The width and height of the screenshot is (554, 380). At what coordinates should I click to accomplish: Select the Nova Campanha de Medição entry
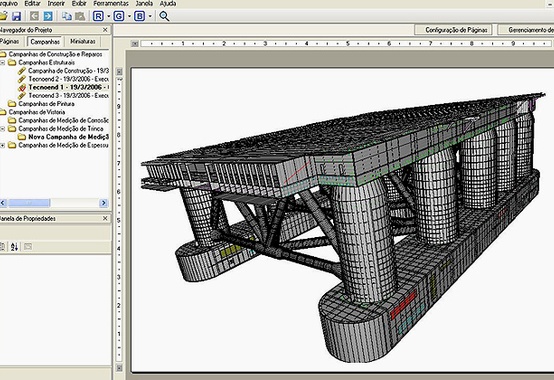coord(69,137)
